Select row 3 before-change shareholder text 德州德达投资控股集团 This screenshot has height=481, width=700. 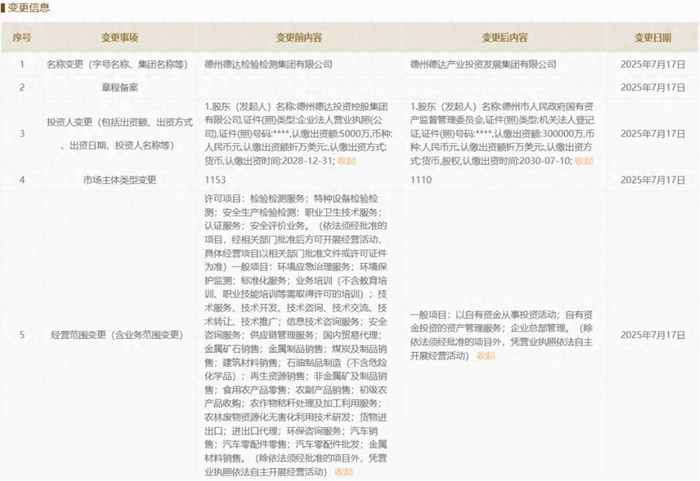[x=342, y=107]
